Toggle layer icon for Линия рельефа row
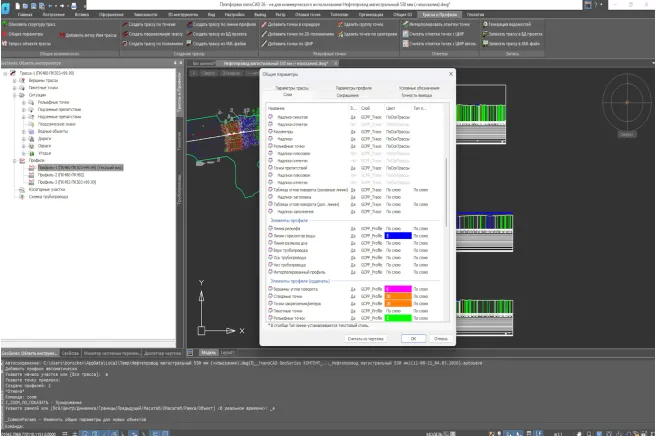This screenshot has height=436, width=656. pos(270,227)
